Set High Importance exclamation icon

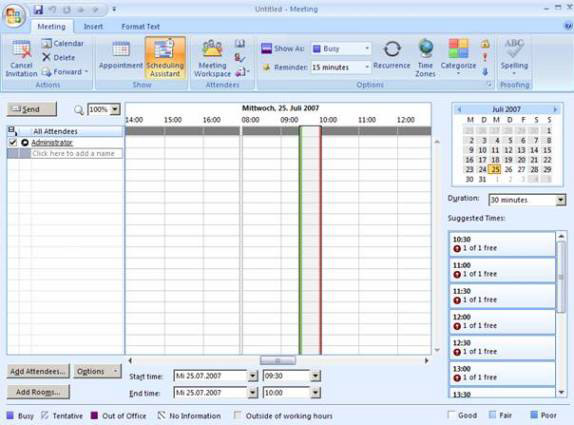[x=485, y=57]
